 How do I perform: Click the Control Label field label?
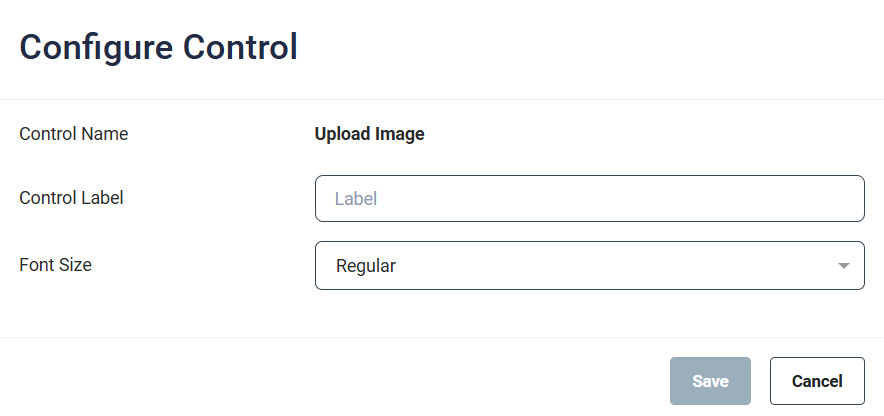tap(71, 198)
